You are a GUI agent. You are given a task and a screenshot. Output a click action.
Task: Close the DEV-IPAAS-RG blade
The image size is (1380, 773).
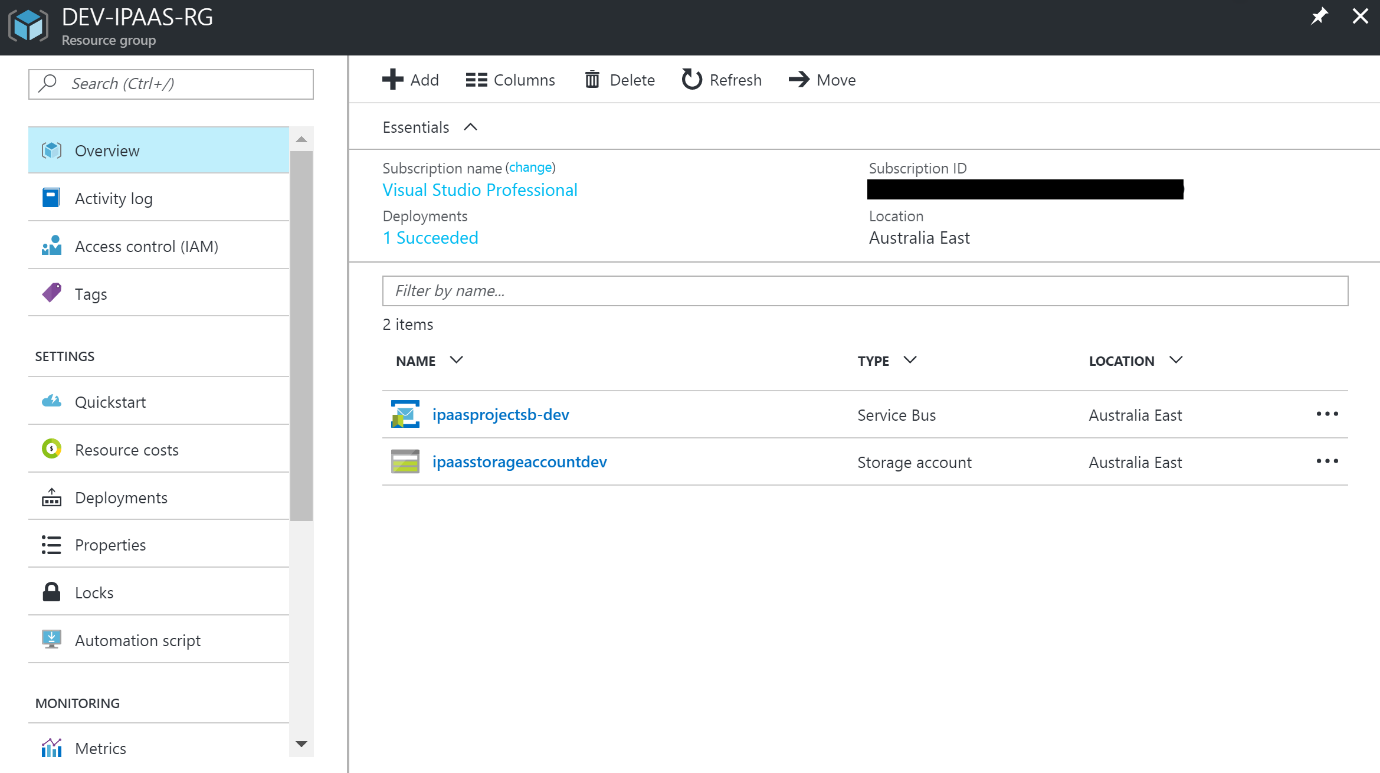[x=1360, y=16]
